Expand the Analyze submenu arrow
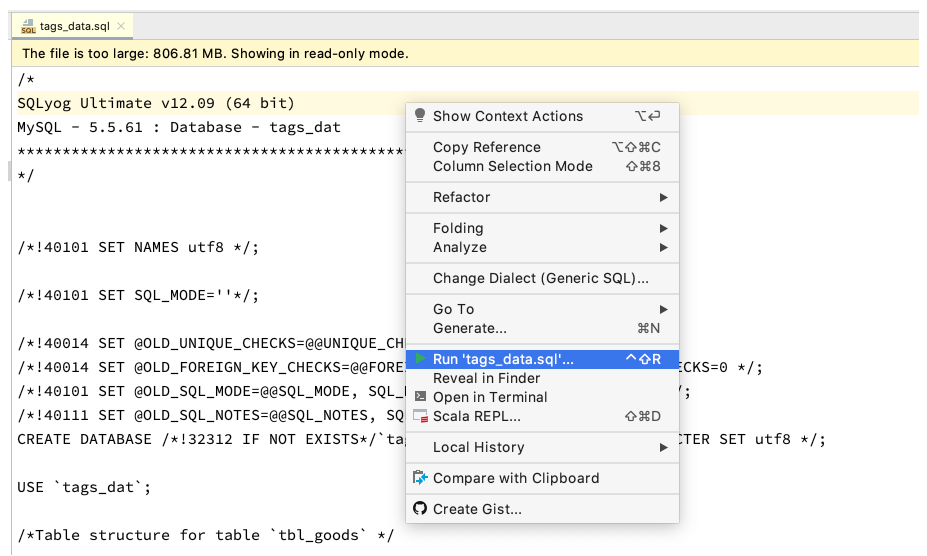 [663, 247]
